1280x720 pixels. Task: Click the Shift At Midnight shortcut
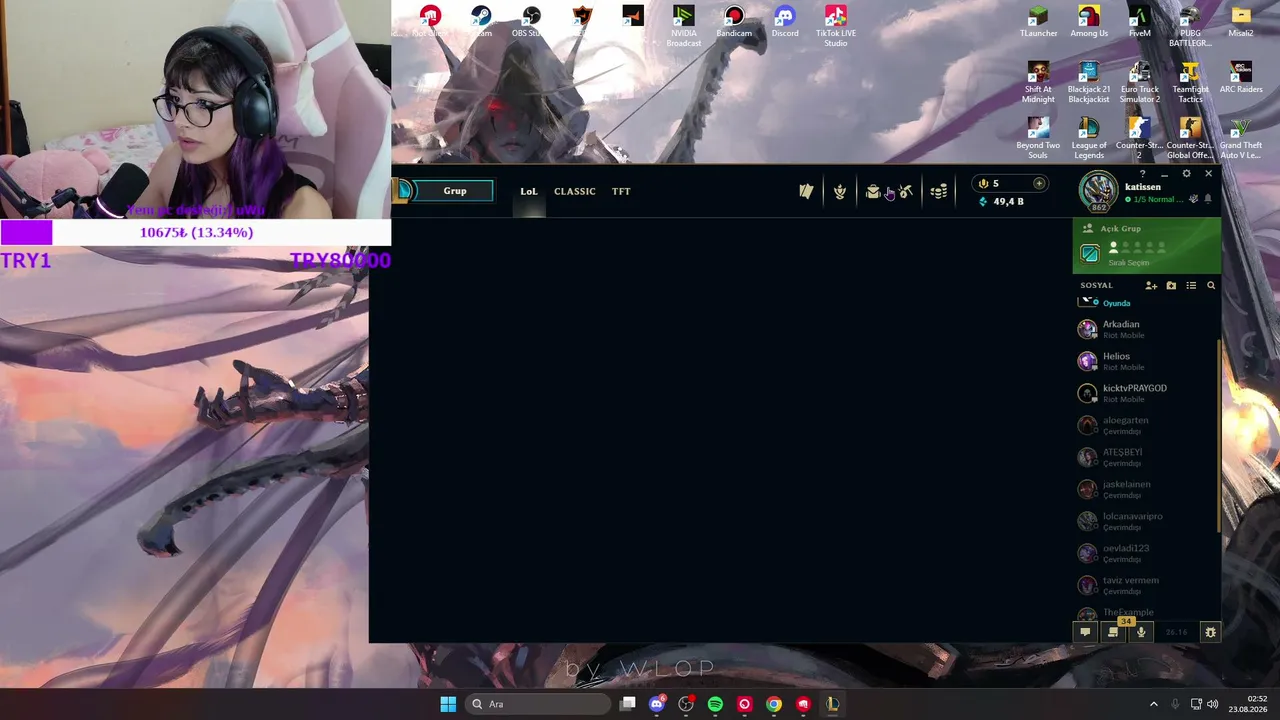[x=1038, y=83]
